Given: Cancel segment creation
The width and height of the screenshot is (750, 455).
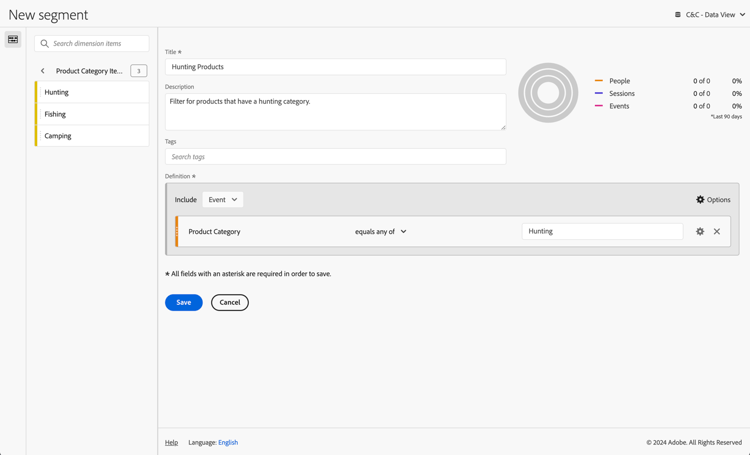Looking at the screenshot, I should click(230, 302).
